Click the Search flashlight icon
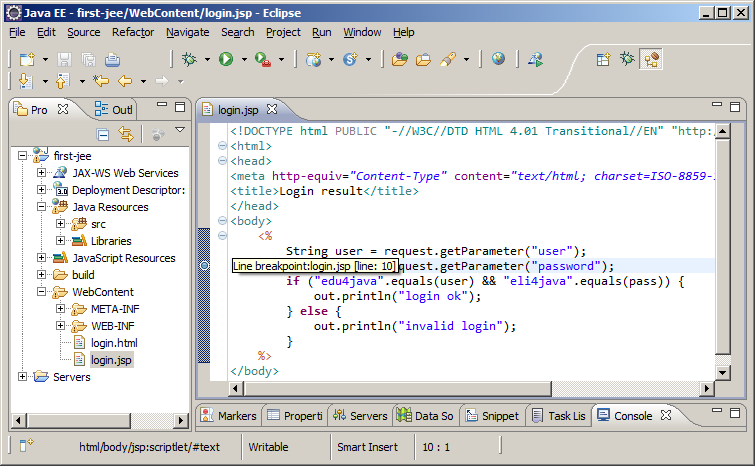The height and width of the screenshot is (466, 755). click(448, 59)
